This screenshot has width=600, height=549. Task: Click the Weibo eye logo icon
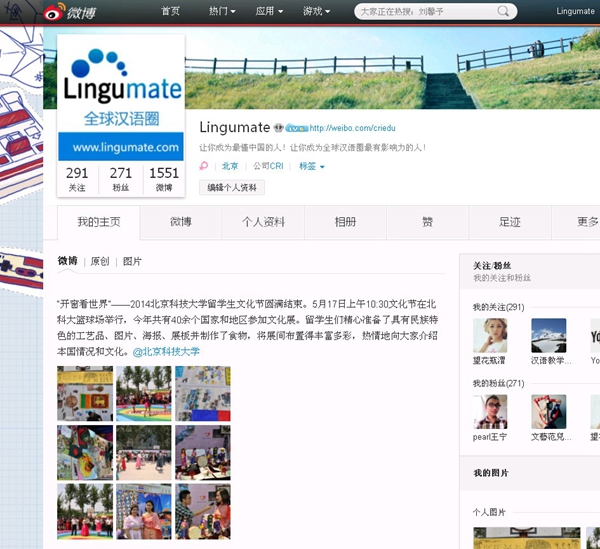[53, 12]
